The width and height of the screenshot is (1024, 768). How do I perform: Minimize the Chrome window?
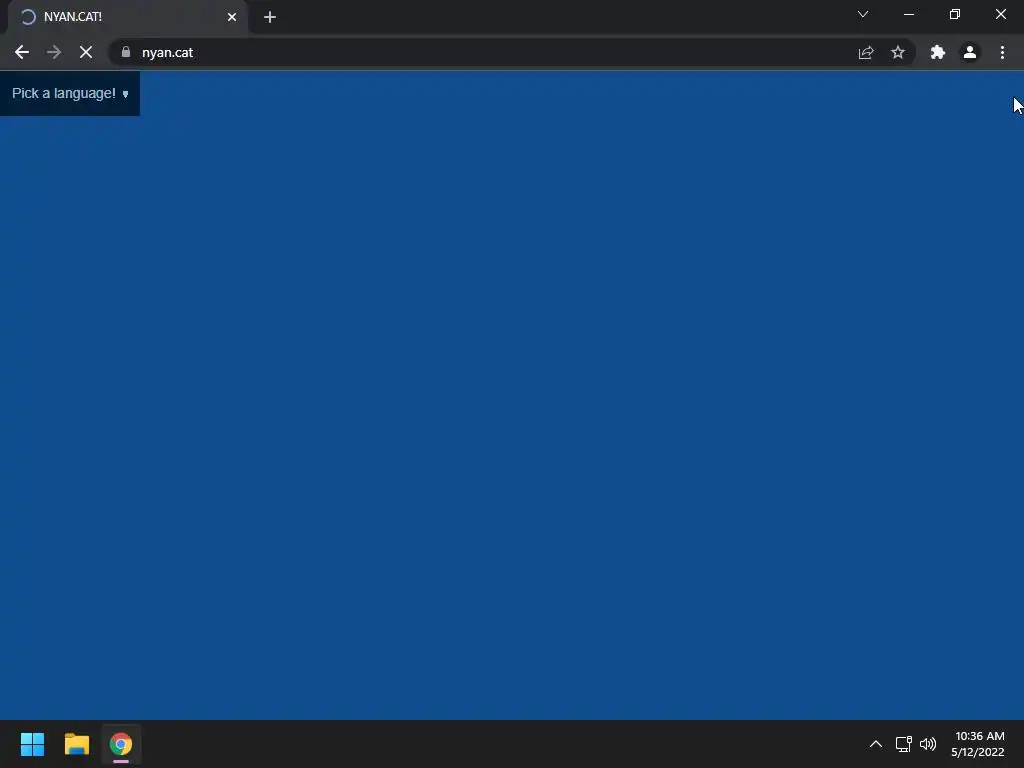(908, 14)
